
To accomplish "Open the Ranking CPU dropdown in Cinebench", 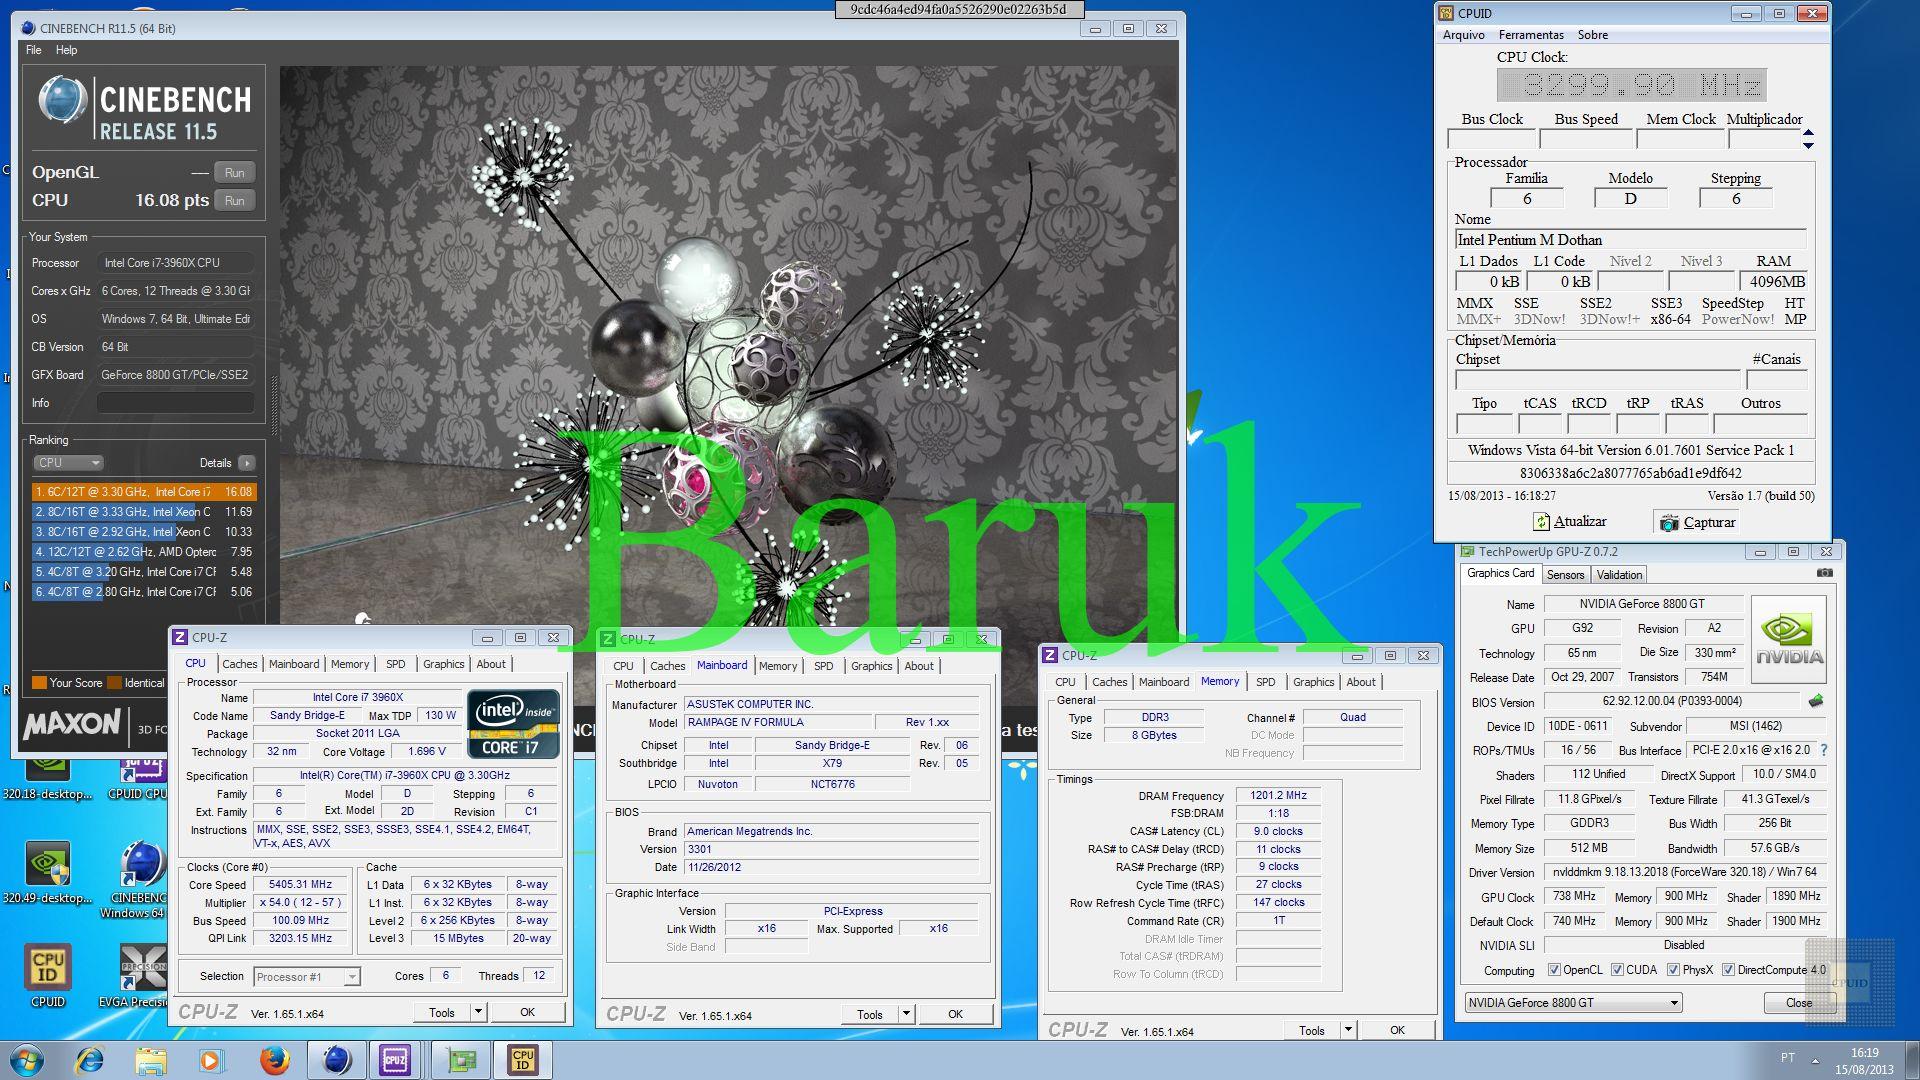I will 68,463.
